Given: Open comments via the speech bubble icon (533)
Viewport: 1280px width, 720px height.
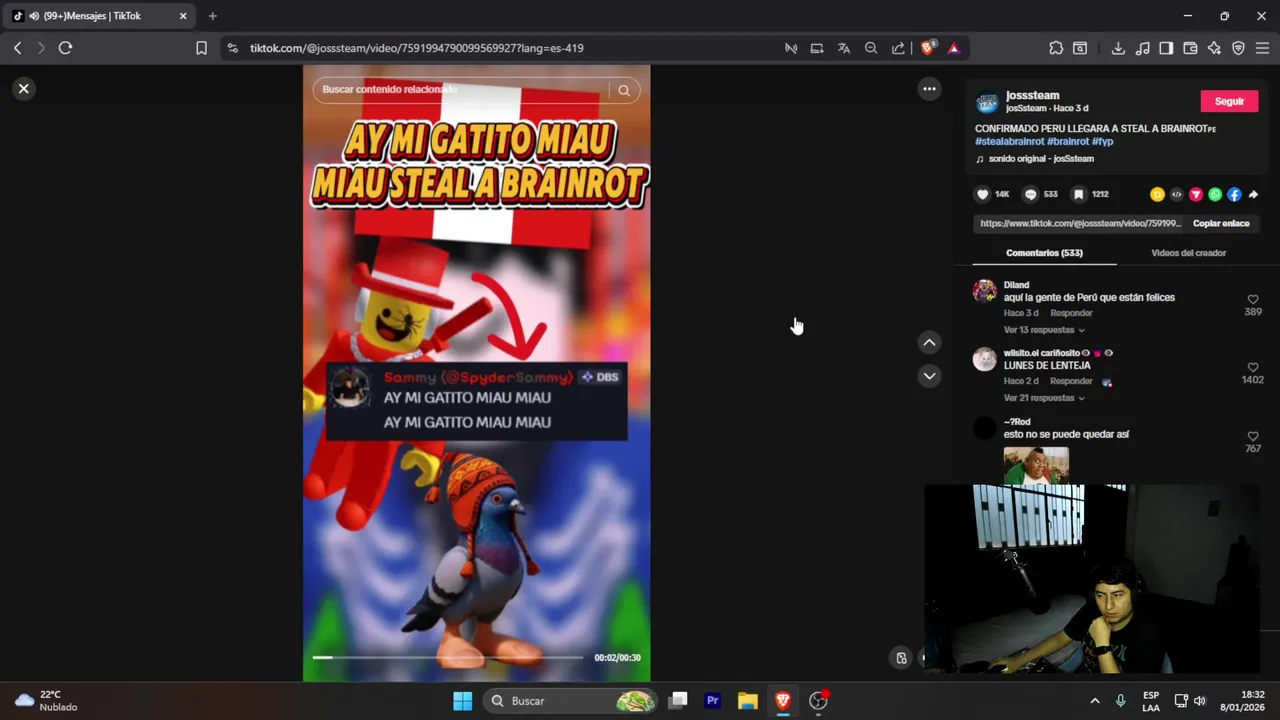Looking at the screenshot, I should (x=1030, y=195).
